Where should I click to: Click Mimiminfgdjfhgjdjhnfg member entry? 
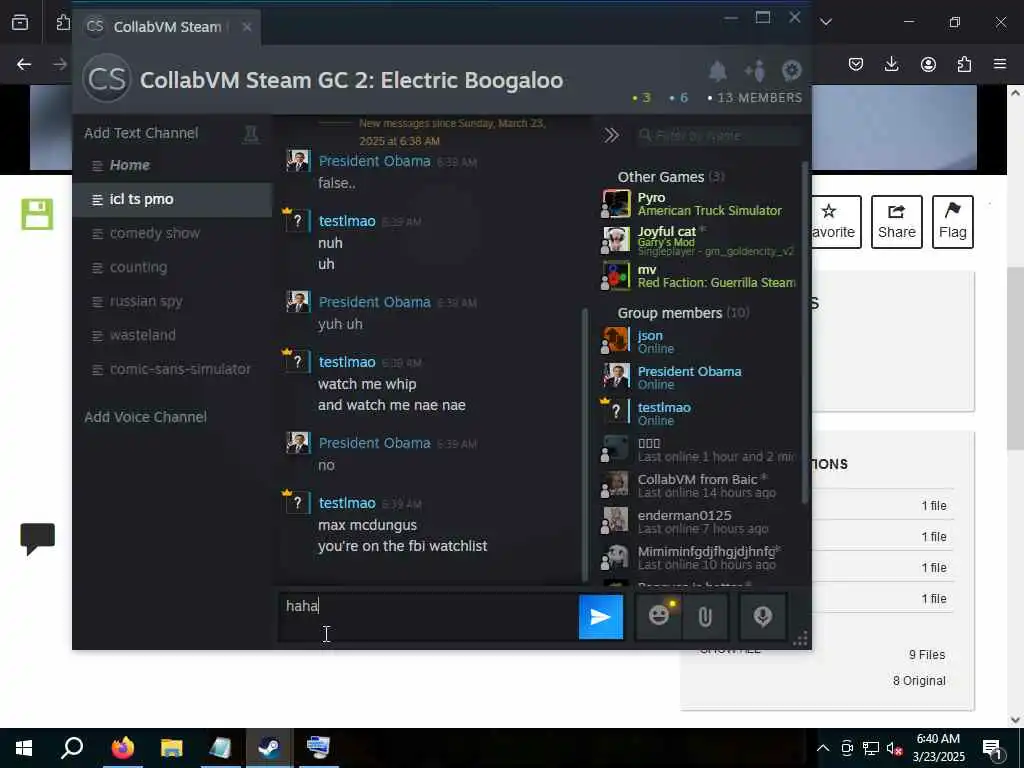[699, 558]
